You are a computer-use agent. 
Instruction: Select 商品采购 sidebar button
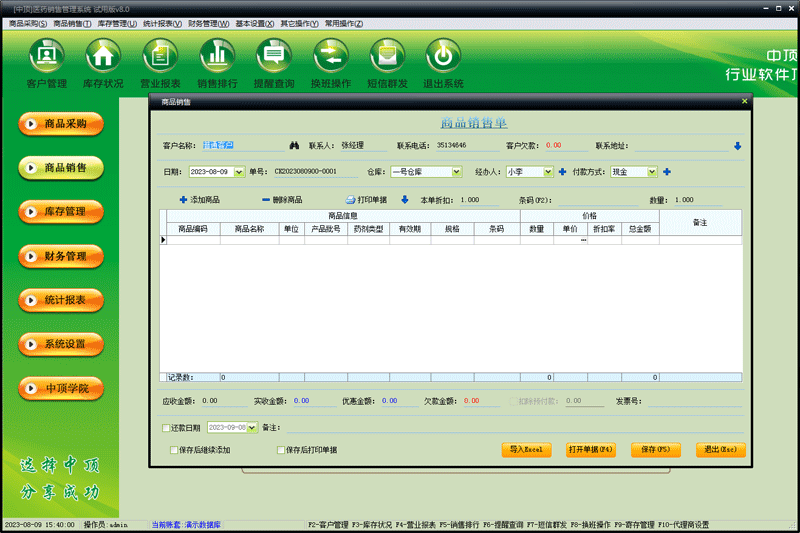point(61,124)
